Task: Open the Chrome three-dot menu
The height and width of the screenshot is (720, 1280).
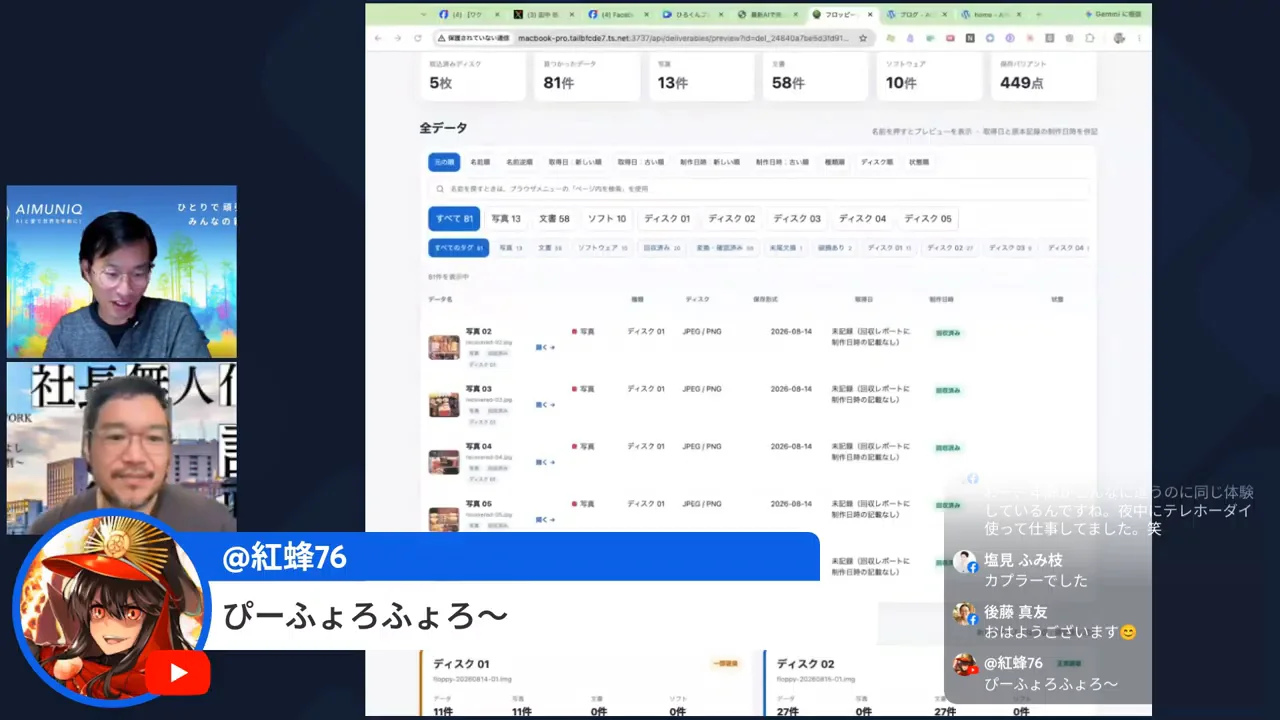Action: coord(1139,38)
